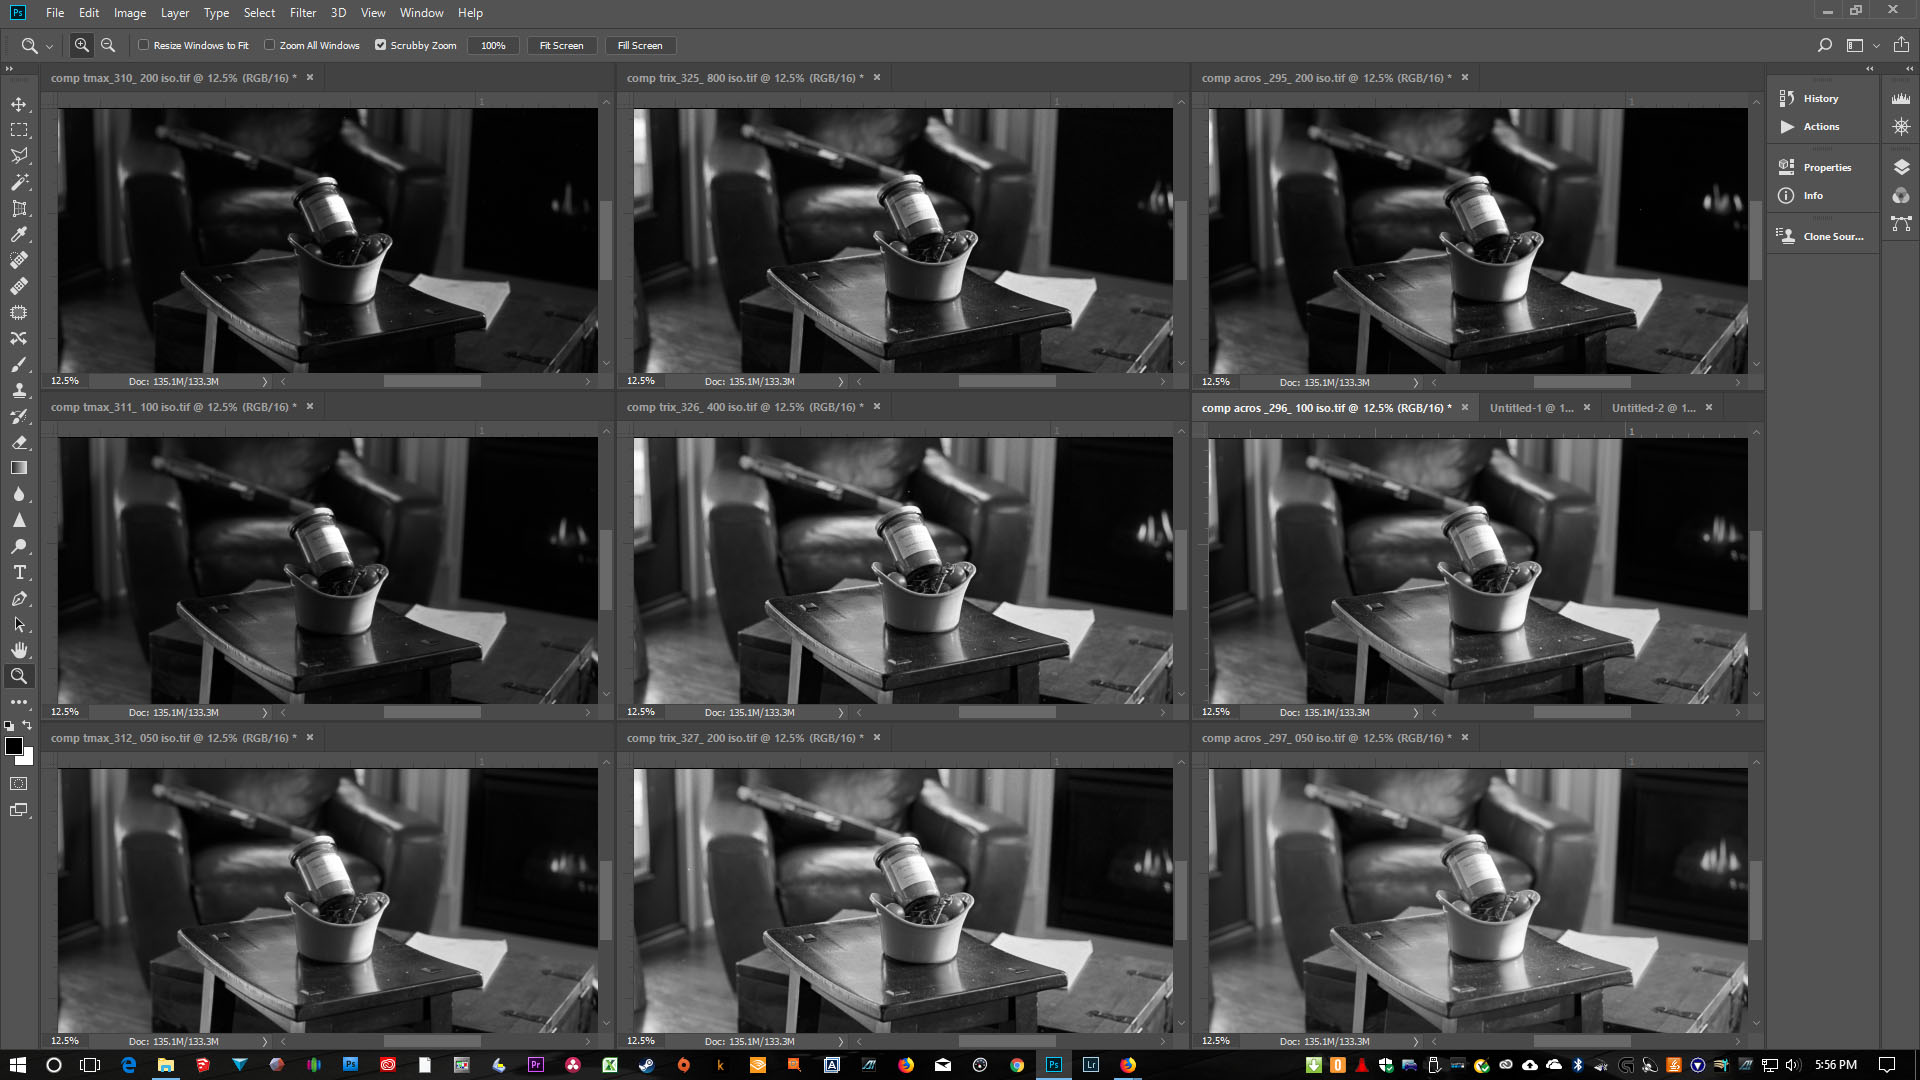Click the Fit Screen button
Screen dimensions: 1920x1080
pos(561,45)
